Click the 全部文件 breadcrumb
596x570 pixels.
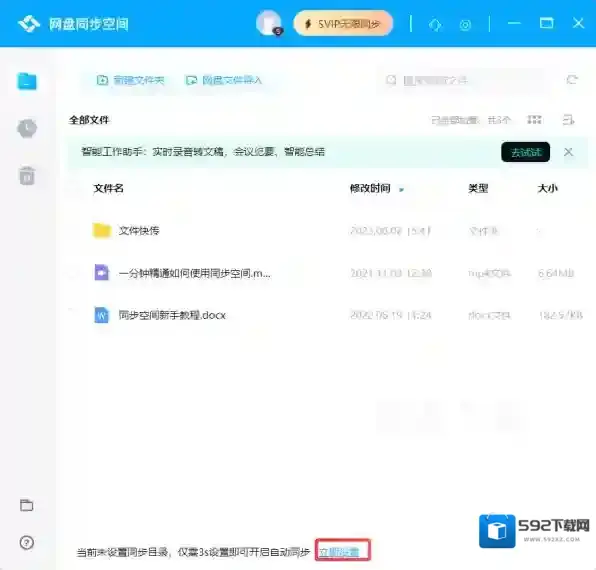[x=89, y=120]
